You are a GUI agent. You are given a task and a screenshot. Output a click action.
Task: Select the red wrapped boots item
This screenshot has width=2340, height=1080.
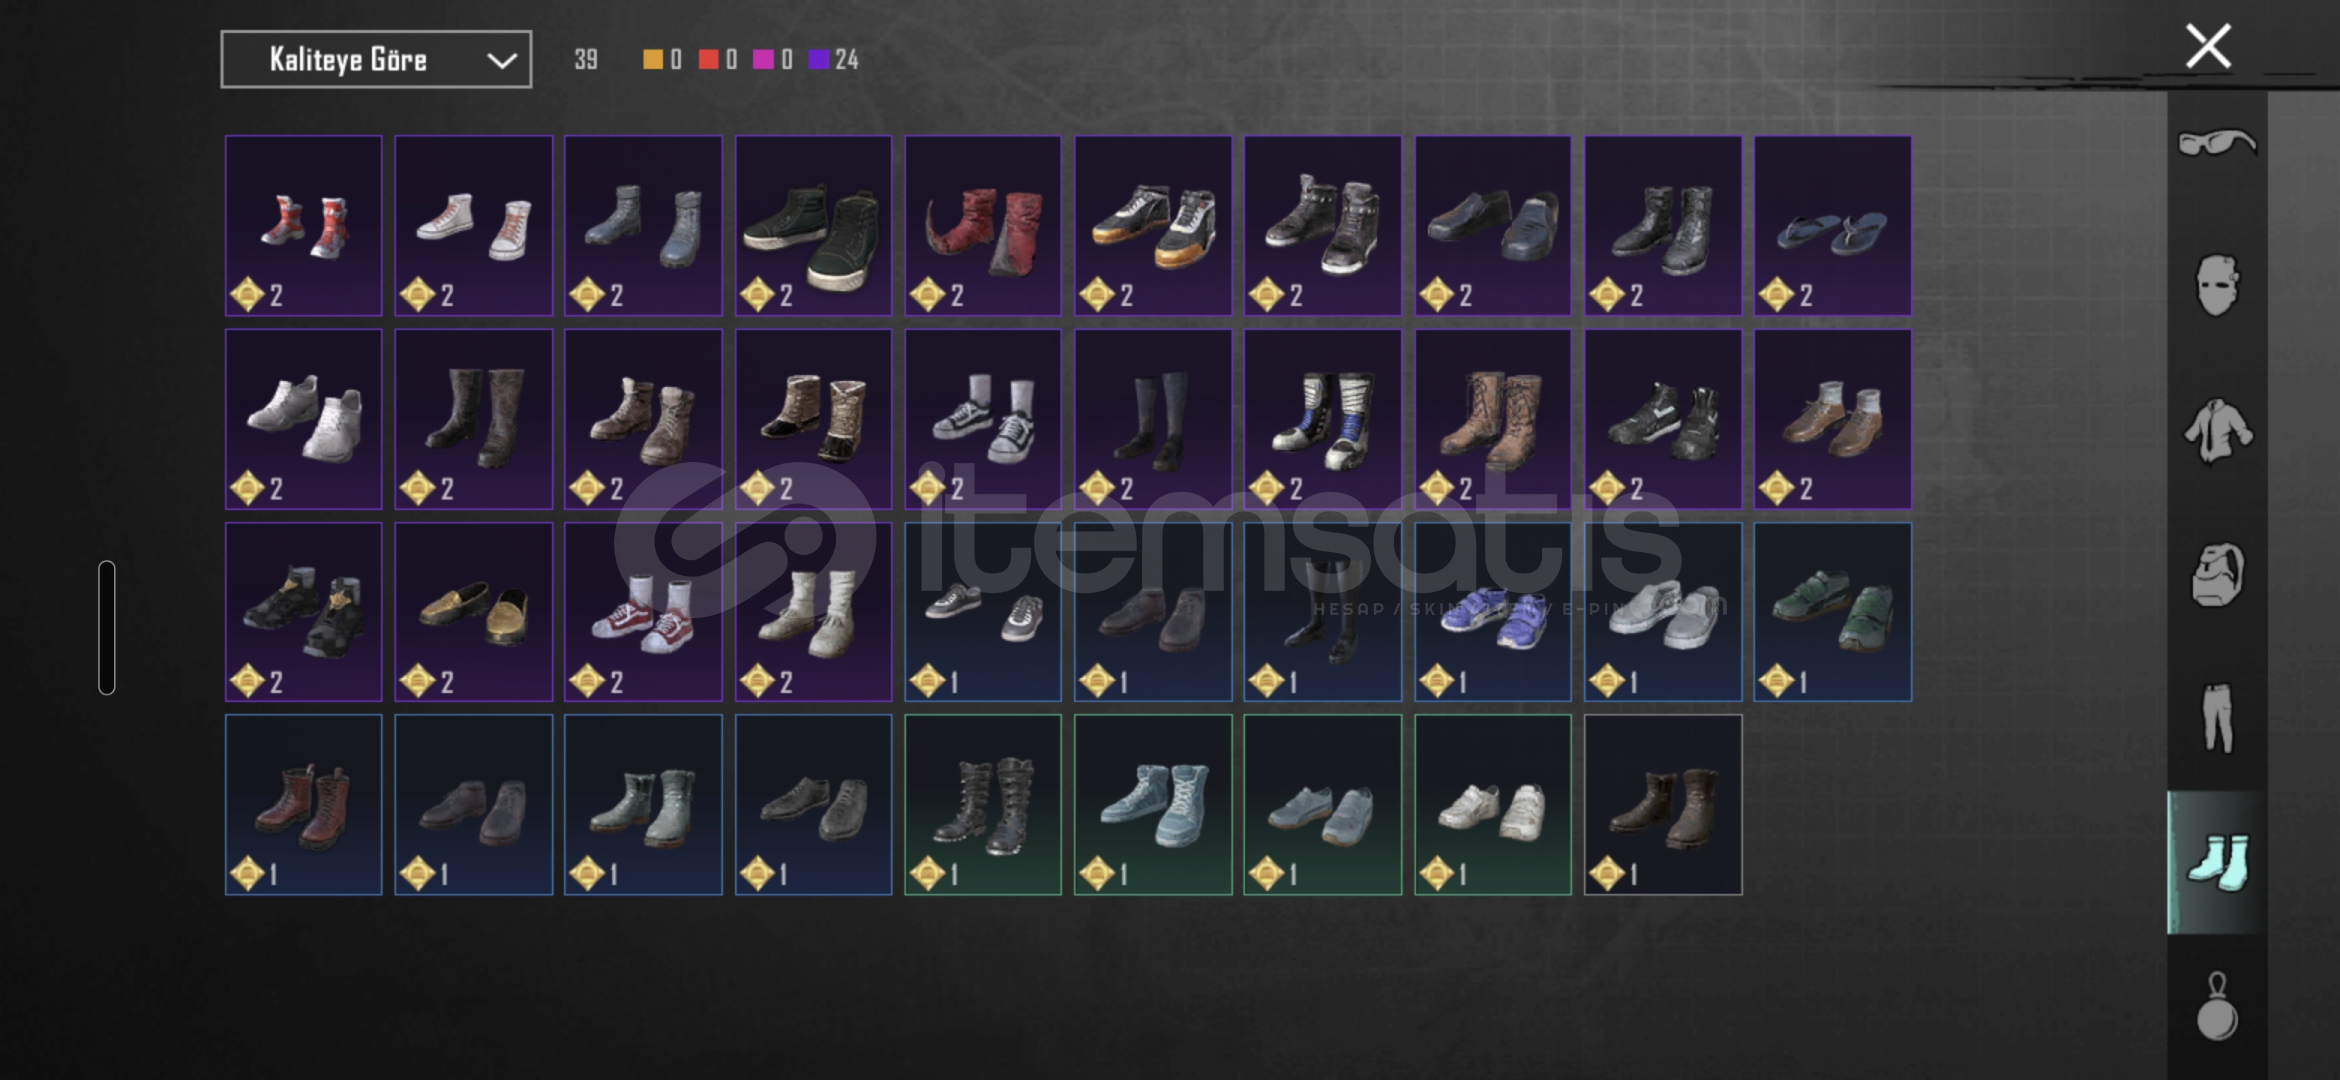(983, 226)
